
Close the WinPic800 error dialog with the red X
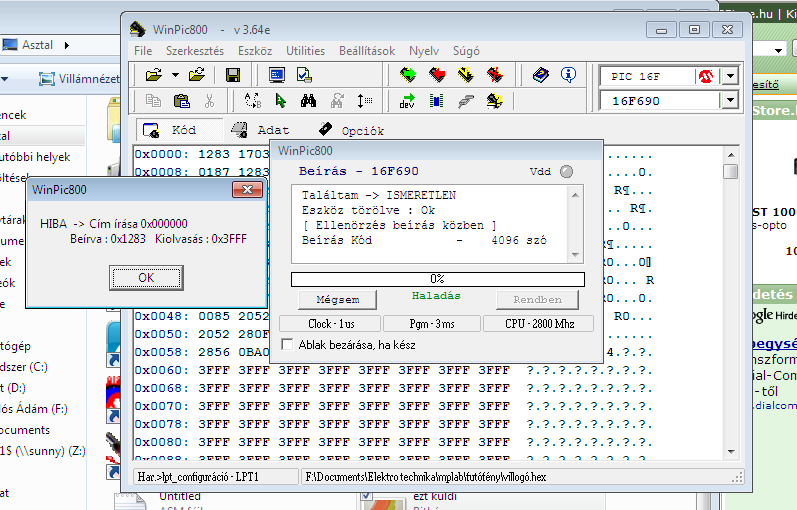click(x=248, y=190)
